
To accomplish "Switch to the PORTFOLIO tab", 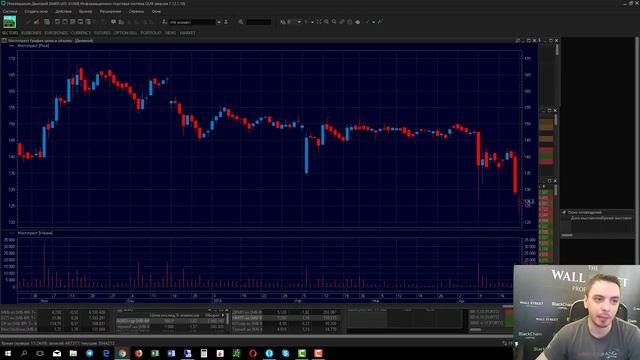I will point(151,33).
